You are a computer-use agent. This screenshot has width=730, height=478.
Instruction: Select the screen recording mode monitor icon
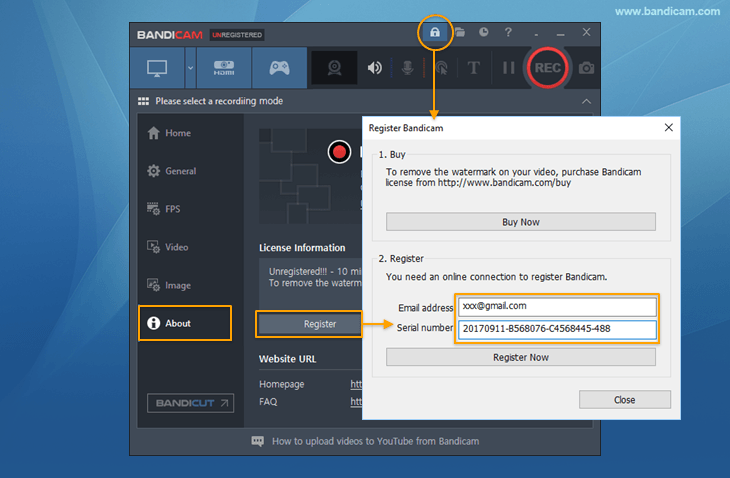click(x=157, y=68)
